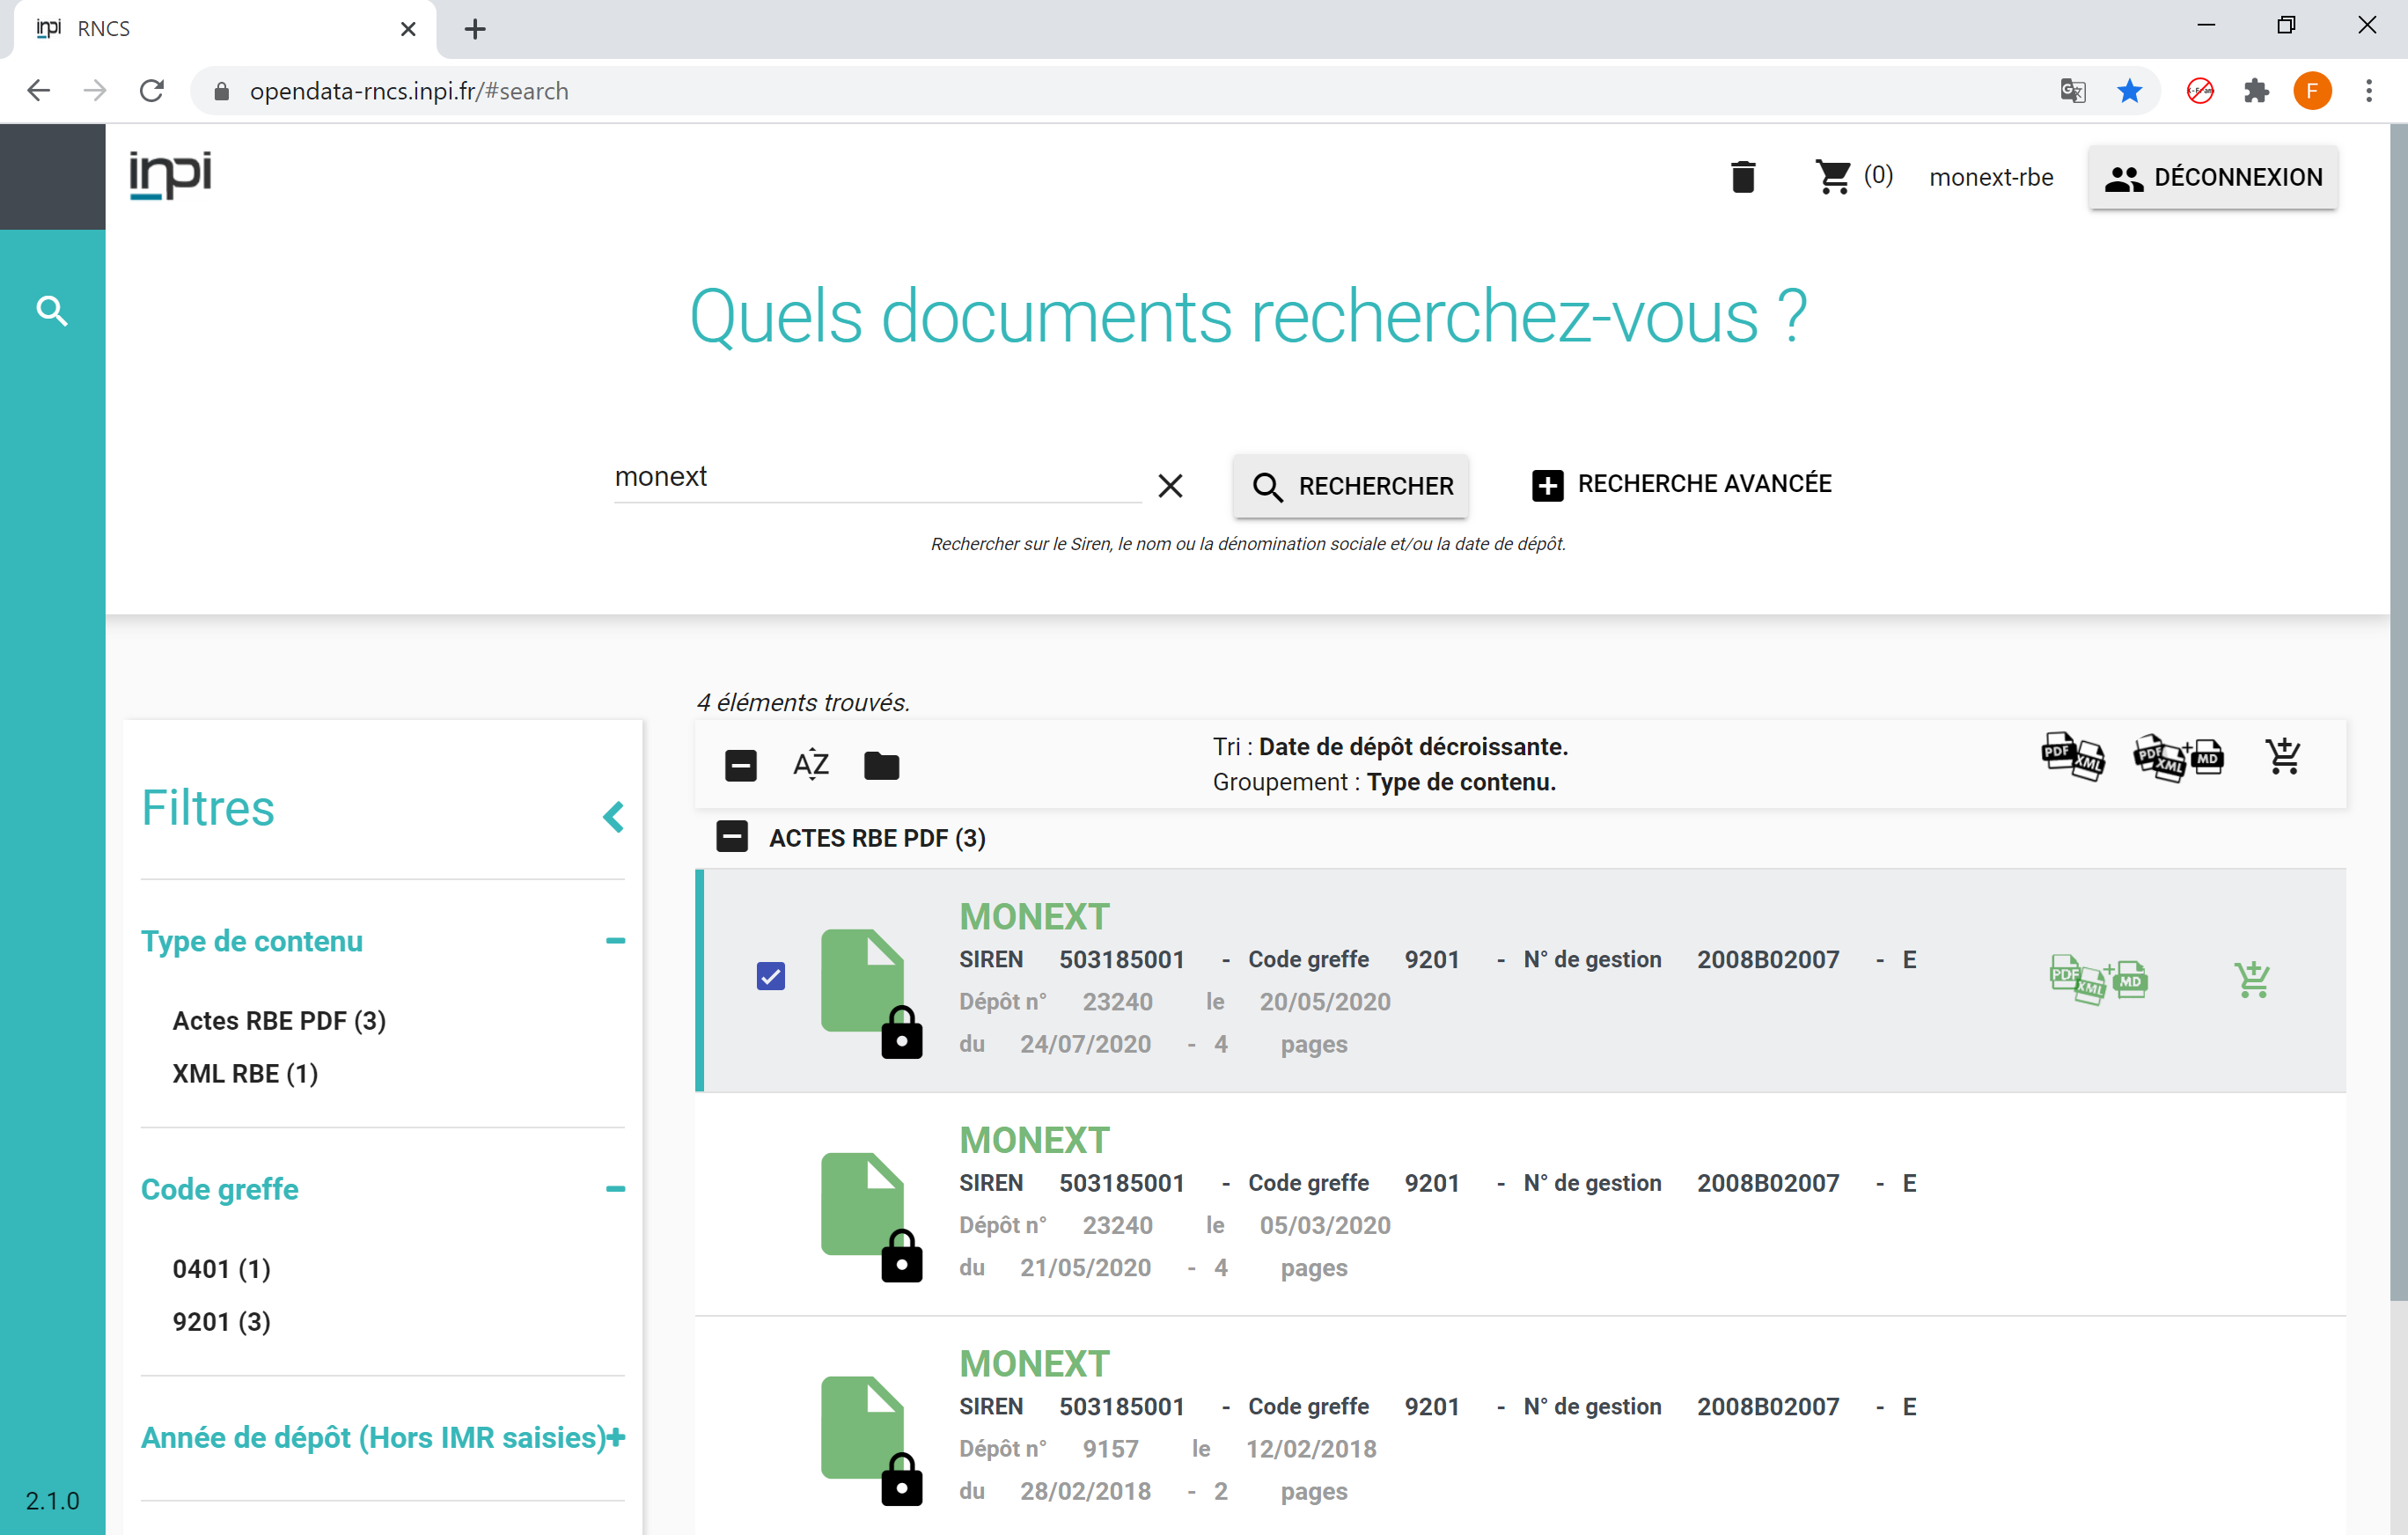
Task: Click the sidebar search magnifier icon
Action: (x=52, y=311)
